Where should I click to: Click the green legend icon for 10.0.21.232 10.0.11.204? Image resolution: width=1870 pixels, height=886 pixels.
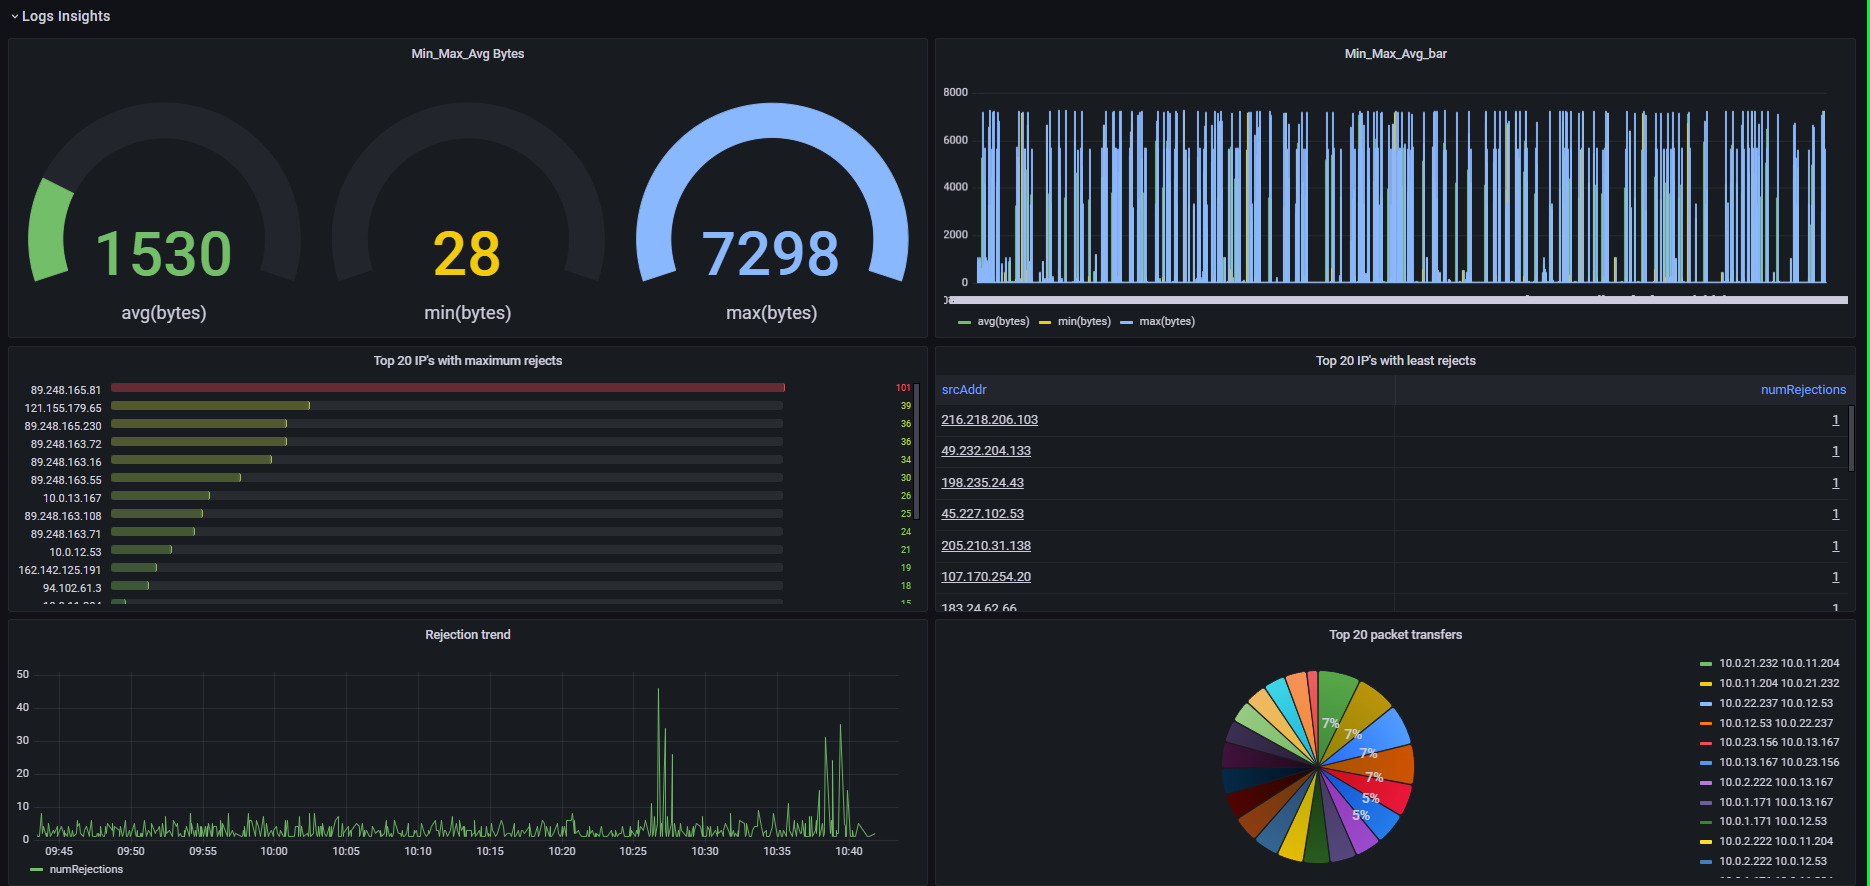tap(1706, 664)
